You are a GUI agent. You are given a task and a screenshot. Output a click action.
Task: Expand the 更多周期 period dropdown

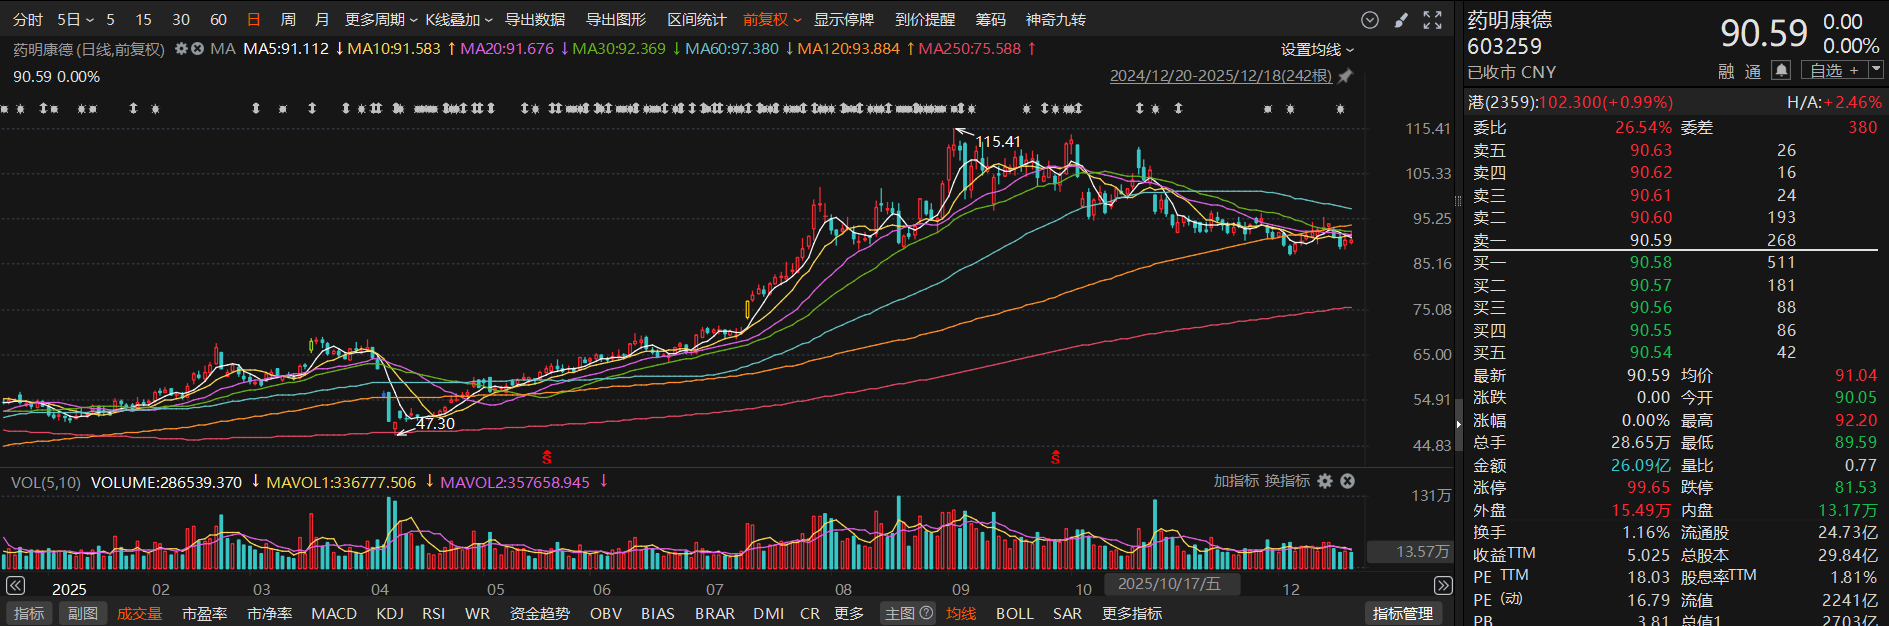[x=381, y=20]
